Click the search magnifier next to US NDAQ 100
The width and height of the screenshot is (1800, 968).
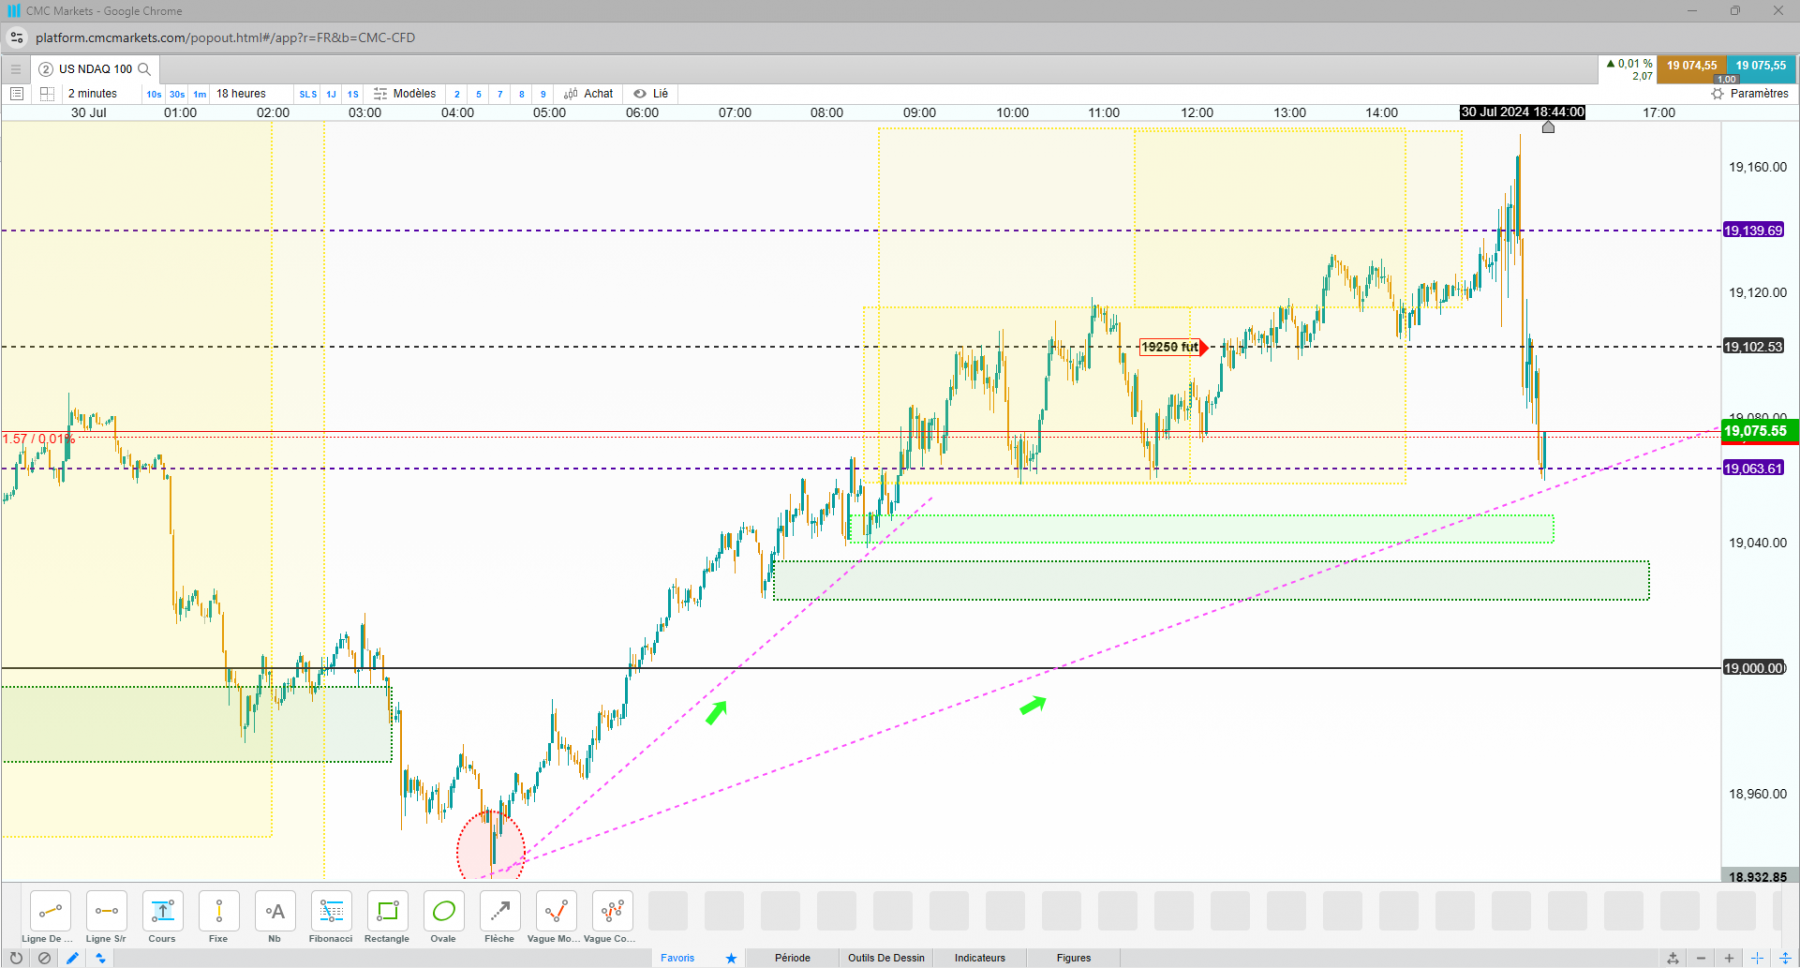click(144, 69)
